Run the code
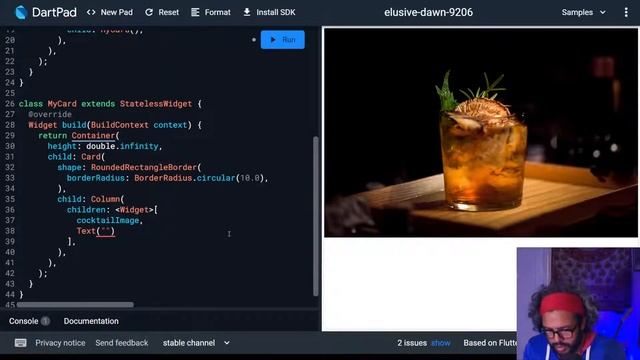This screenshot has height=360, width=640. pos(282,40)
